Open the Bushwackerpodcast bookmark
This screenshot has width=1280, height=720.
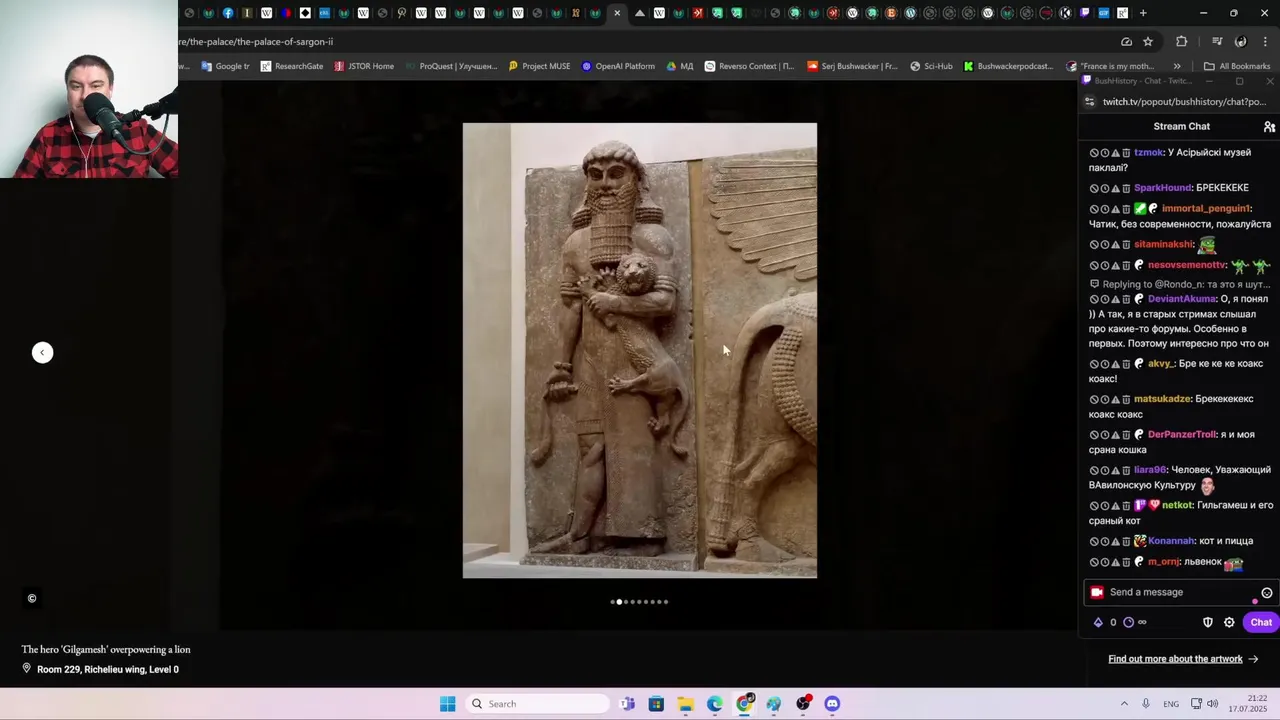[1008, 66]
